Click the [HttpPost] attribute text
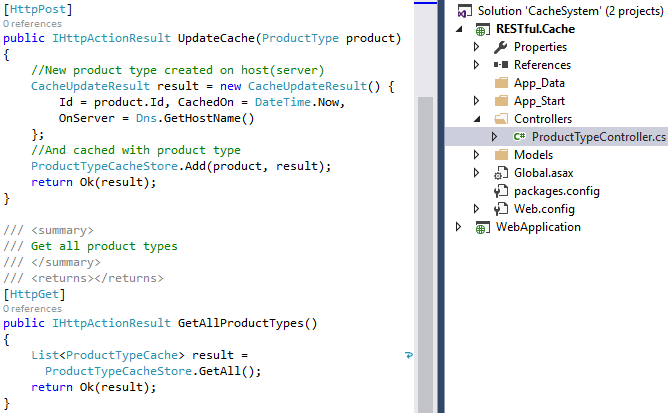The width and height of the screenshot is (668, 413). 38,9
